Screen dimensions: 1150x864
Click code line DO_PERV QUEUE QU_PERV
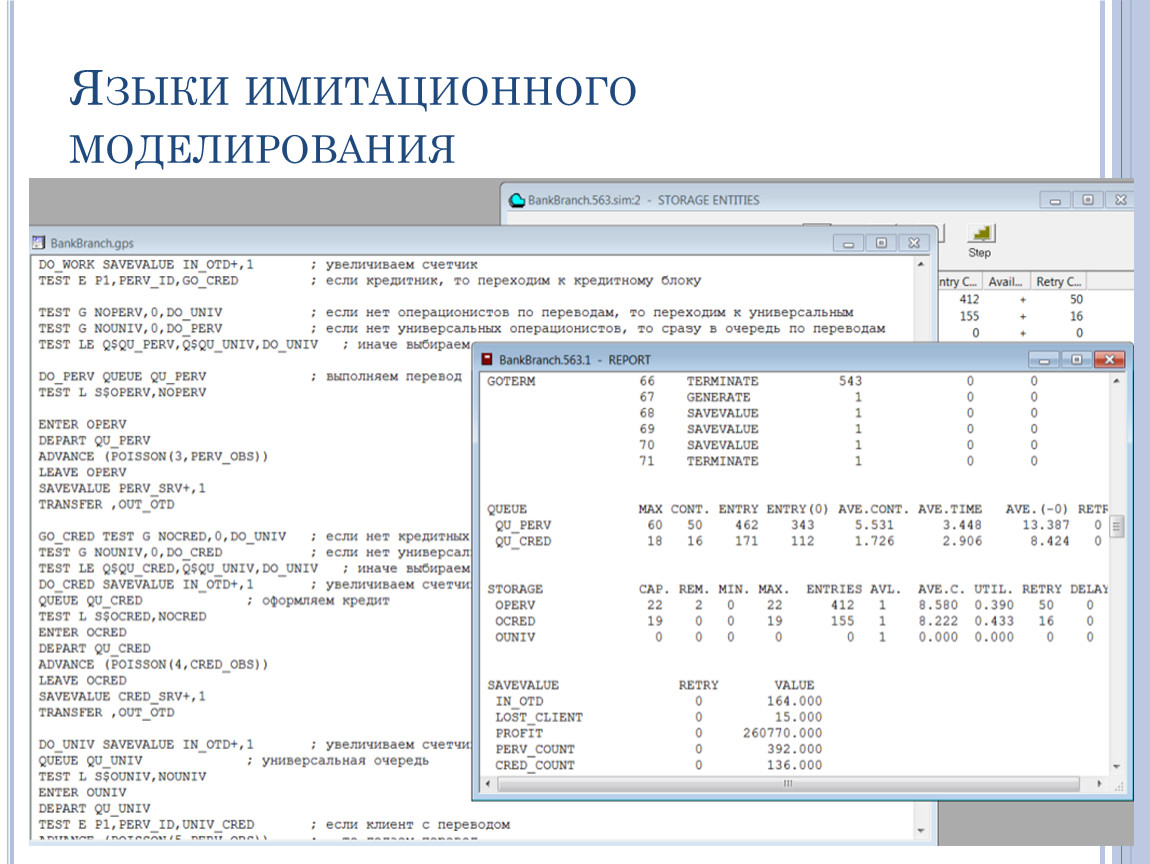[x=122, y=376]
